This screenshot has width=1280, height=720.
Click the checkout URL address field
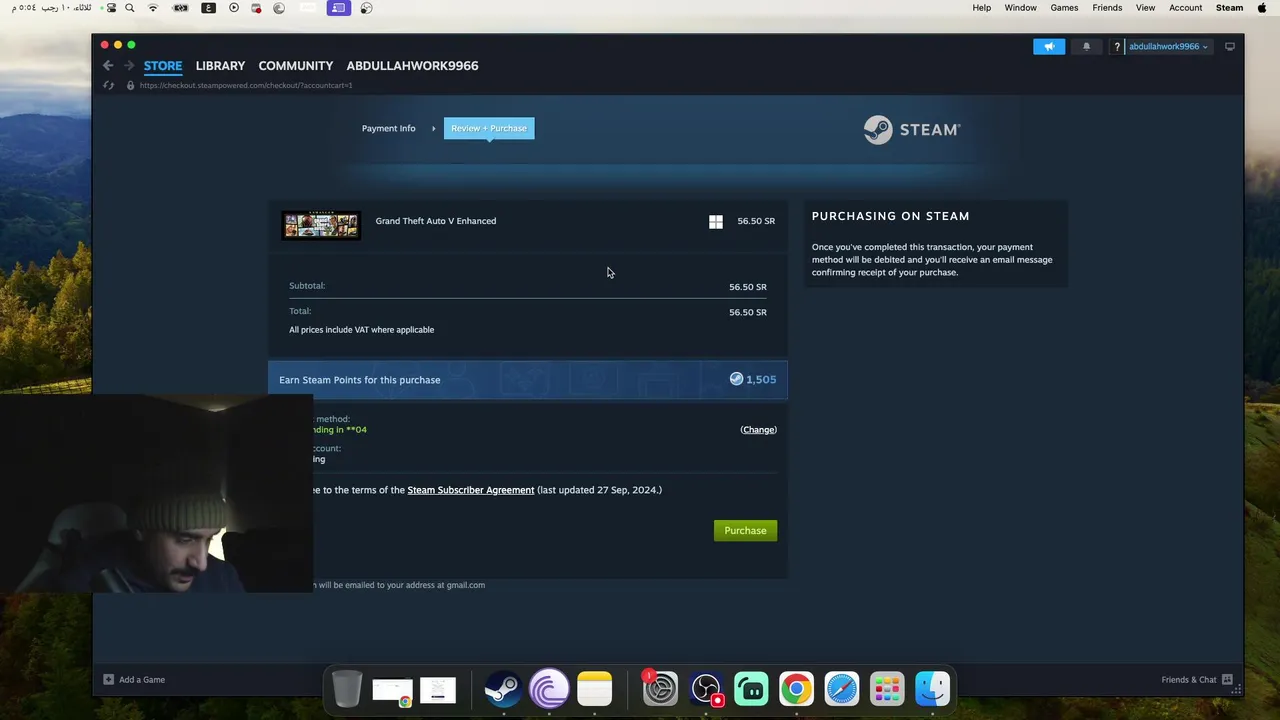coord(246,85)
